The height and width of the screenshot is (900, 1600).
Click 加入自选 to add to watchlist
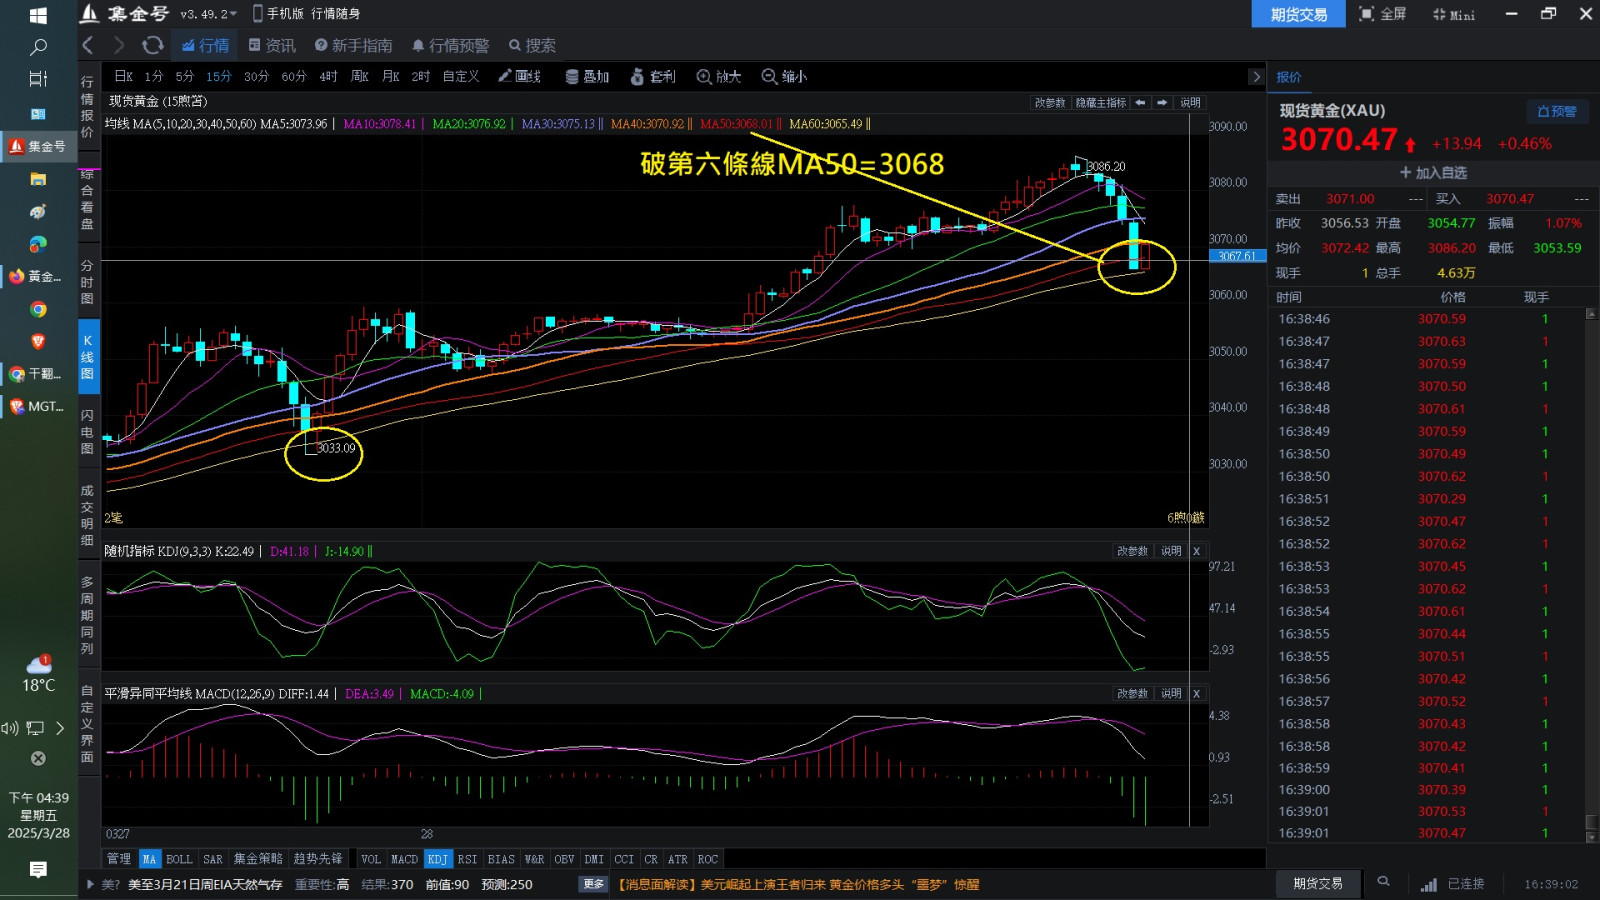coord(1433,173)
